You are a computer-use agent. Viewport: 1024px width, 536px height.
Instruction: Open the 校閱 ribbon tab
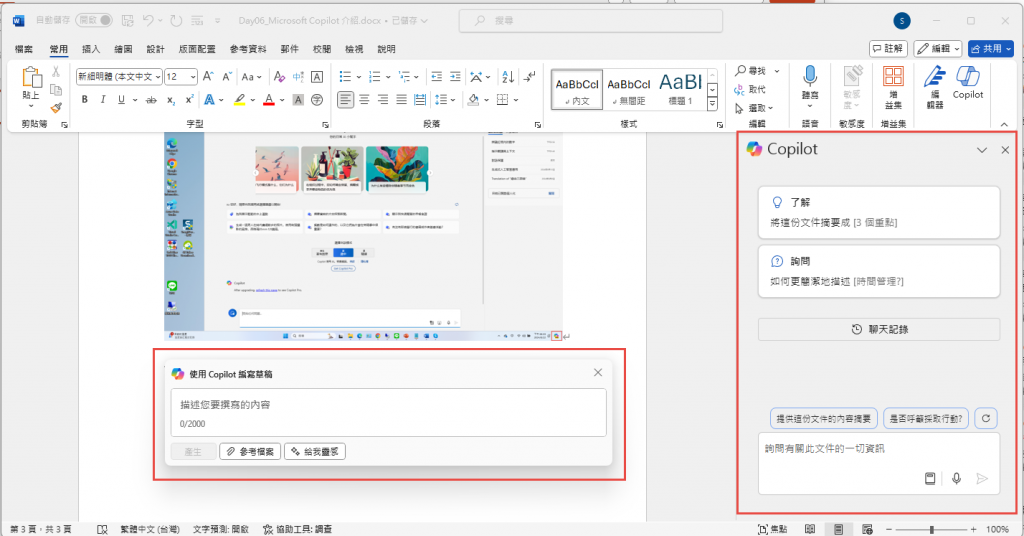click(322, 49)
